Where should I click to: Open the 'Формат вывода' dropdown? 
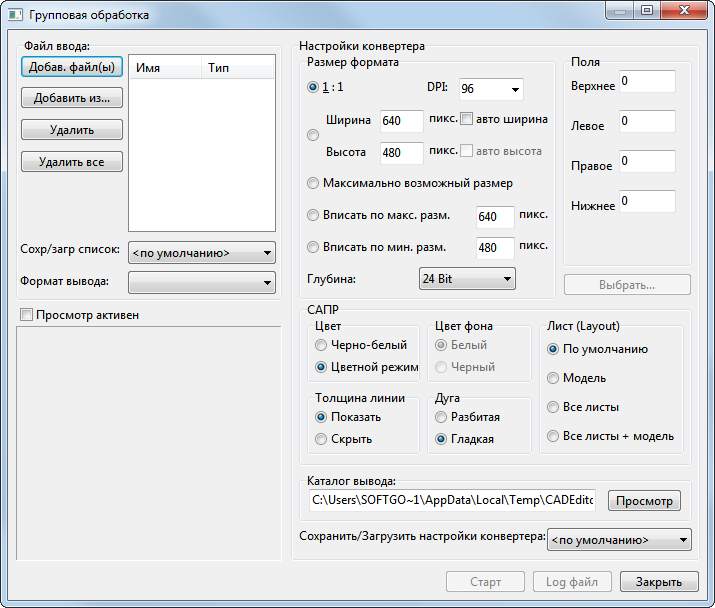click(202, 283)
